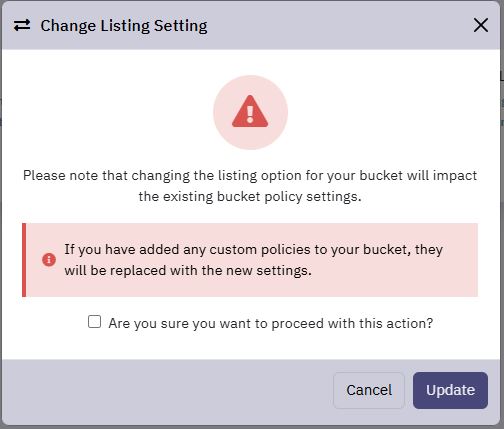Click the 'Are you sure you want to proceed' label

271,323
